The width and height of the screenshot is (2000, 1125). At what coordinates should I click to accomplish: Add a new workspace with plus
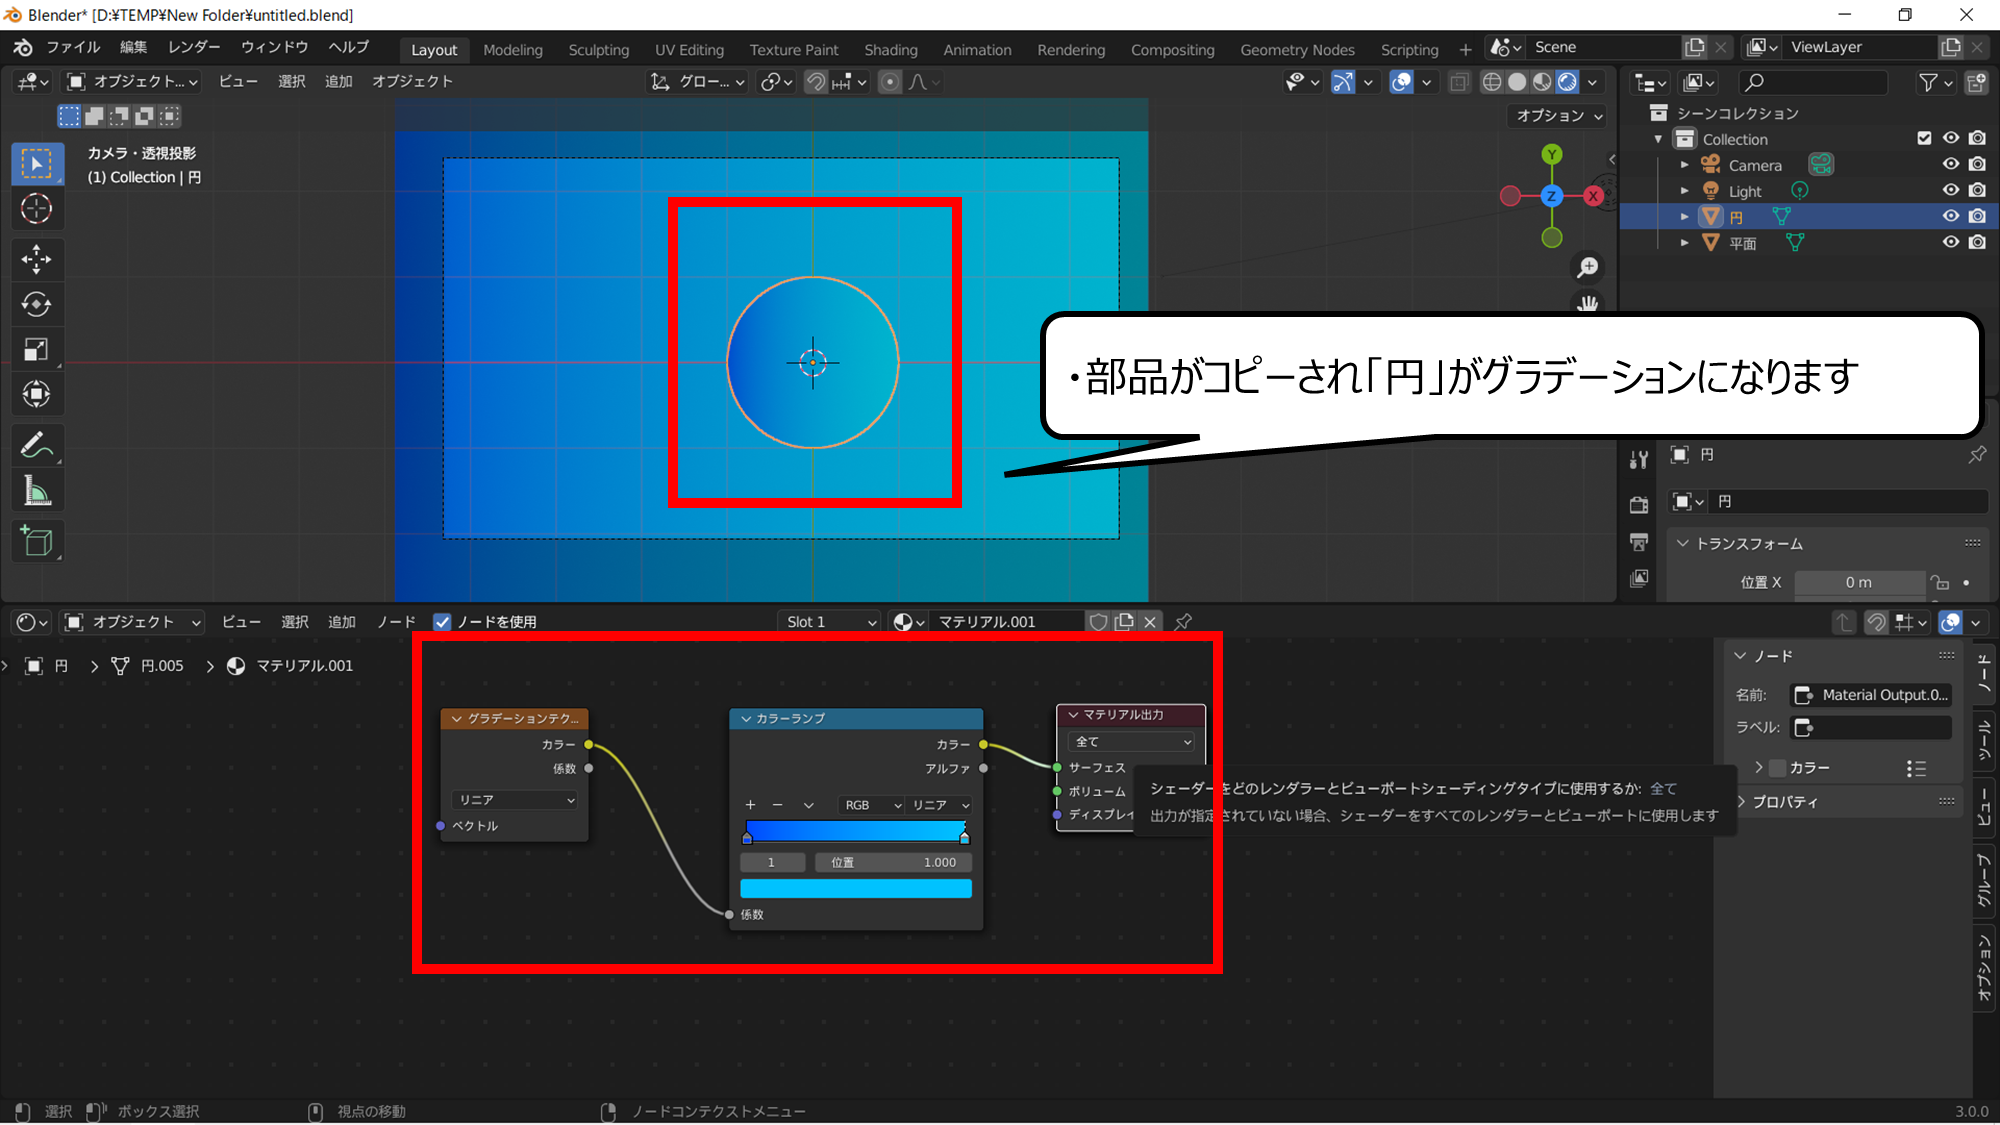pos(1464,50)
